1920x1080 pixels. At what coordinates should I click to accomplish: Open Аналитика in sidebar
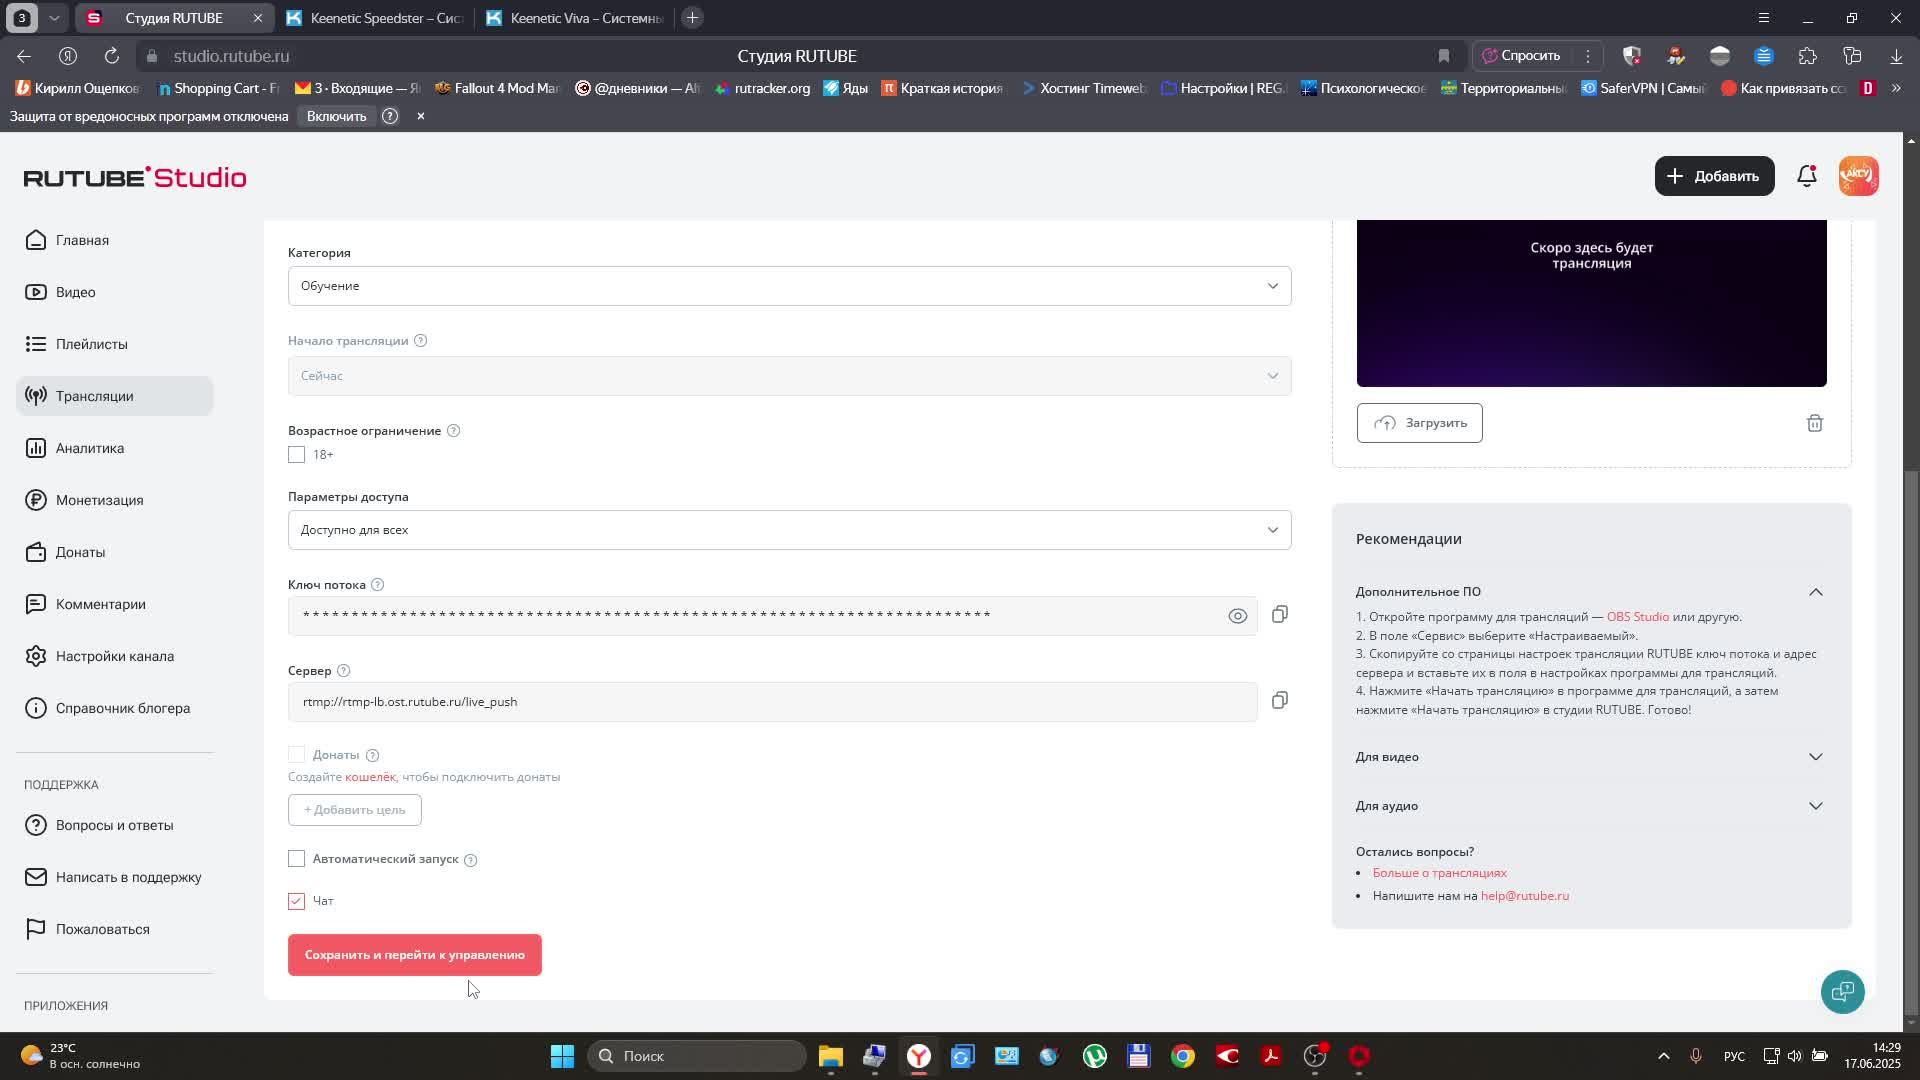tap(115, 448)
